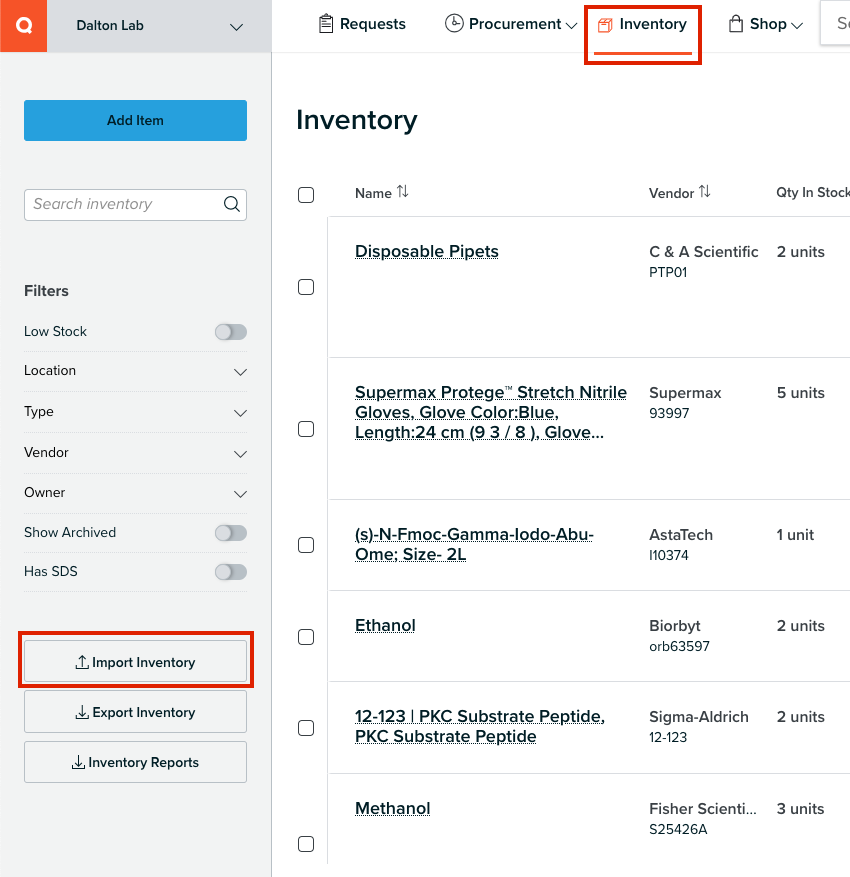Open the (s)-N-Fmoc-Gamma-Iodo-Abu-Ome item link
Image resolution: width=850 pixels, height=877 pixels.
tap(474, 544)
